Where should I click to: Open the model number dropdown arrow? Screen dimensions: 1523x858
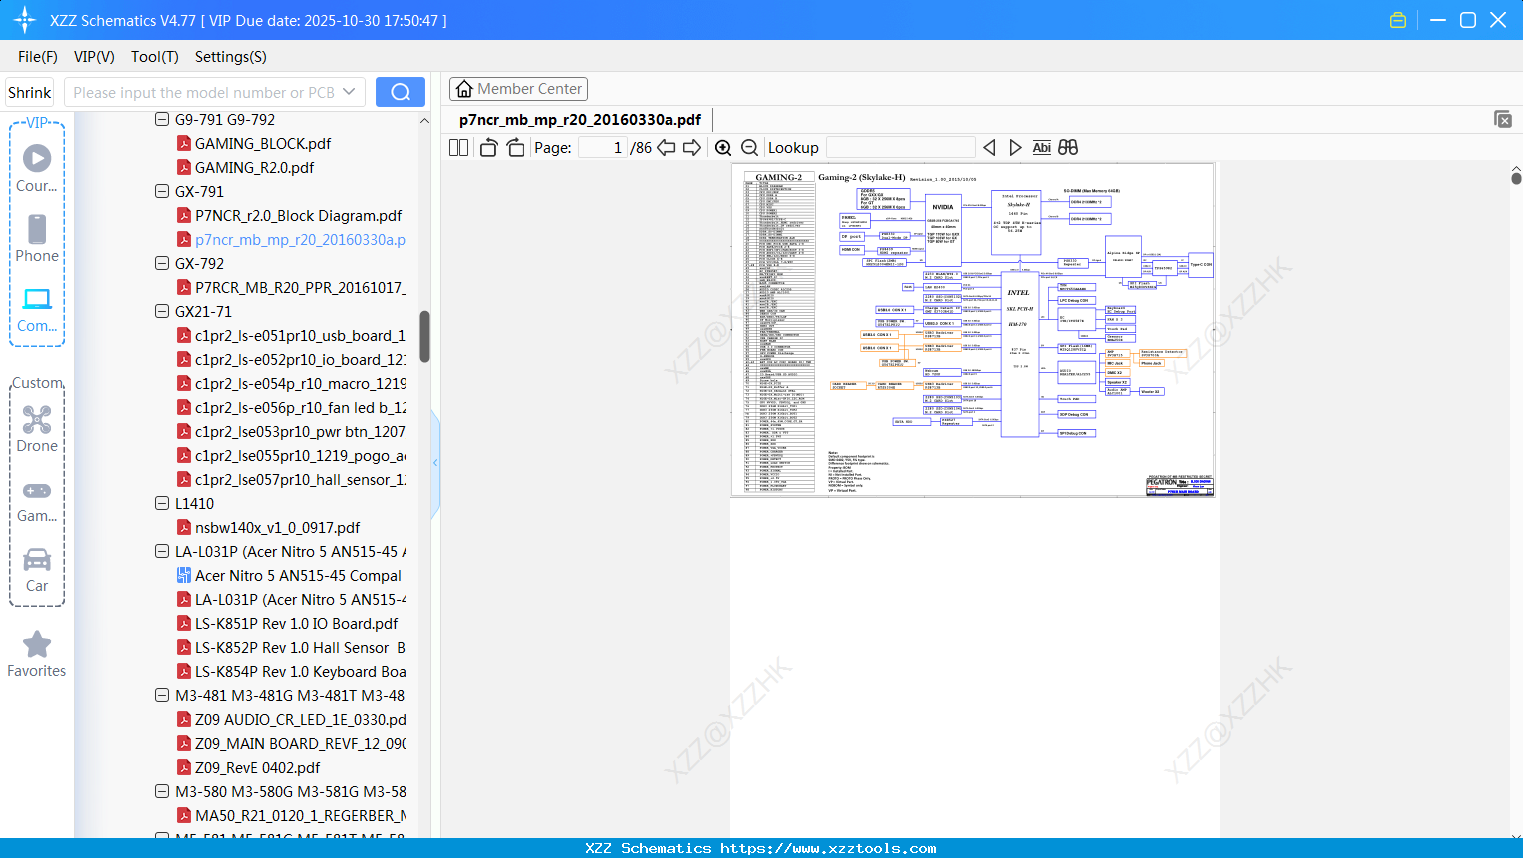[x=349, y=92]
